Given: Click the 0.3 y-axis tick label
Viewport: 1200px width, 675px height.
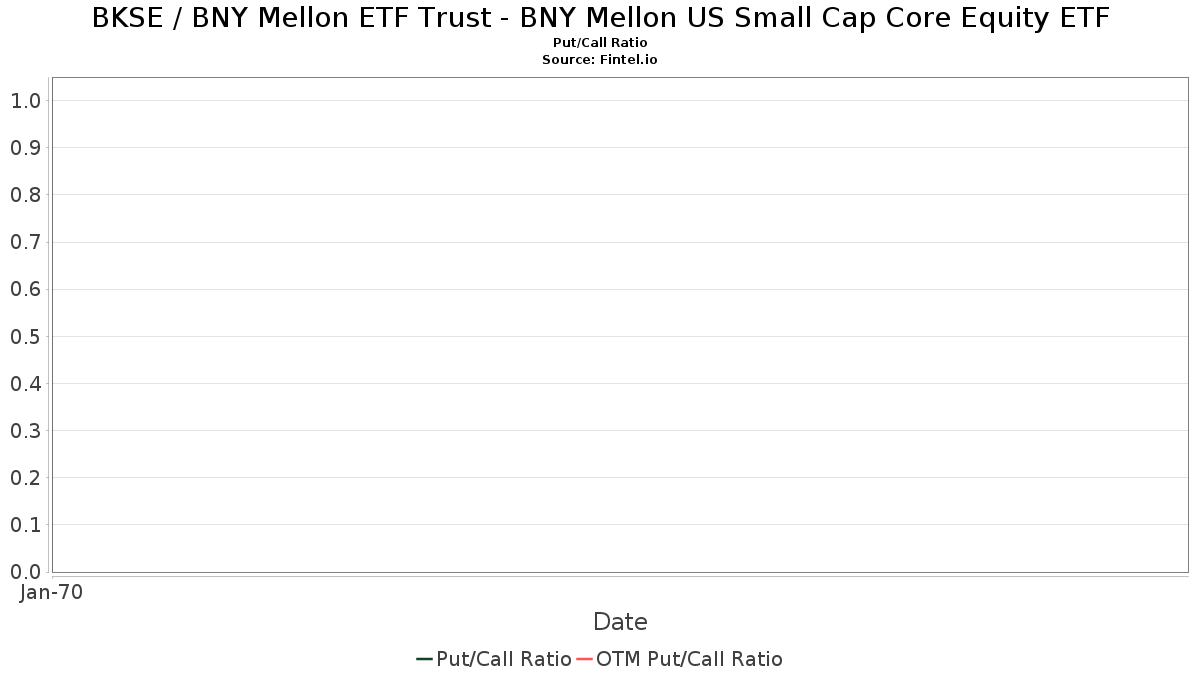Looking at the screenshot, I should click(25, 431).
